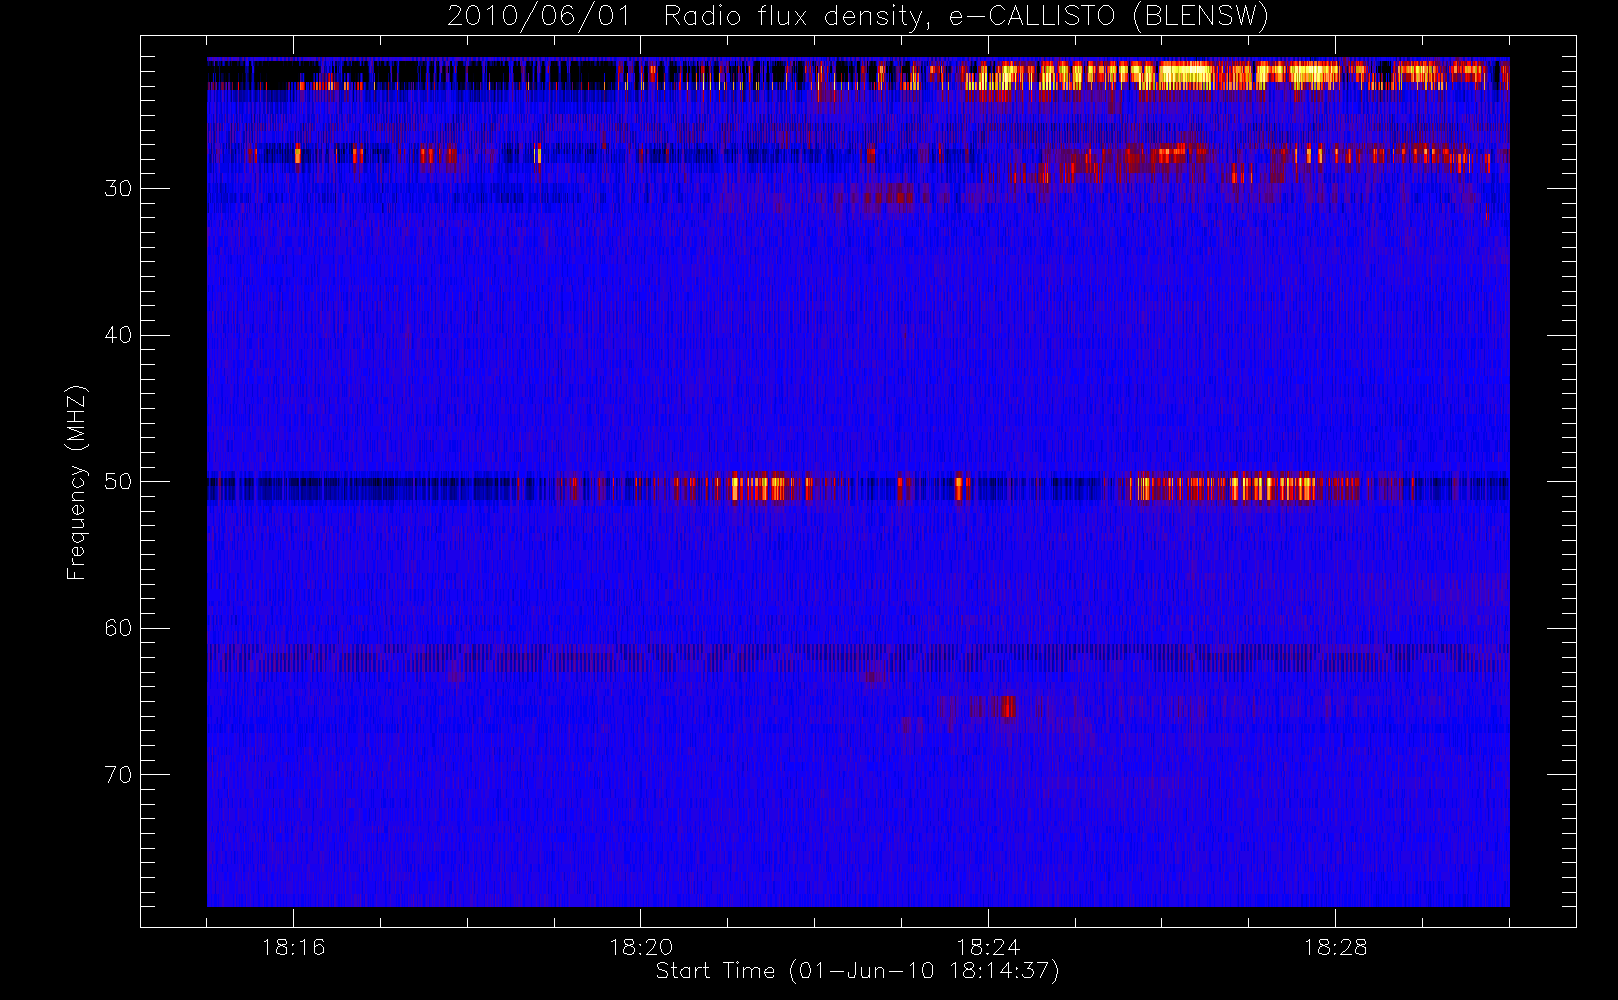
Task: Click the 18:28 time tick label
Action: click(1335, 947)
